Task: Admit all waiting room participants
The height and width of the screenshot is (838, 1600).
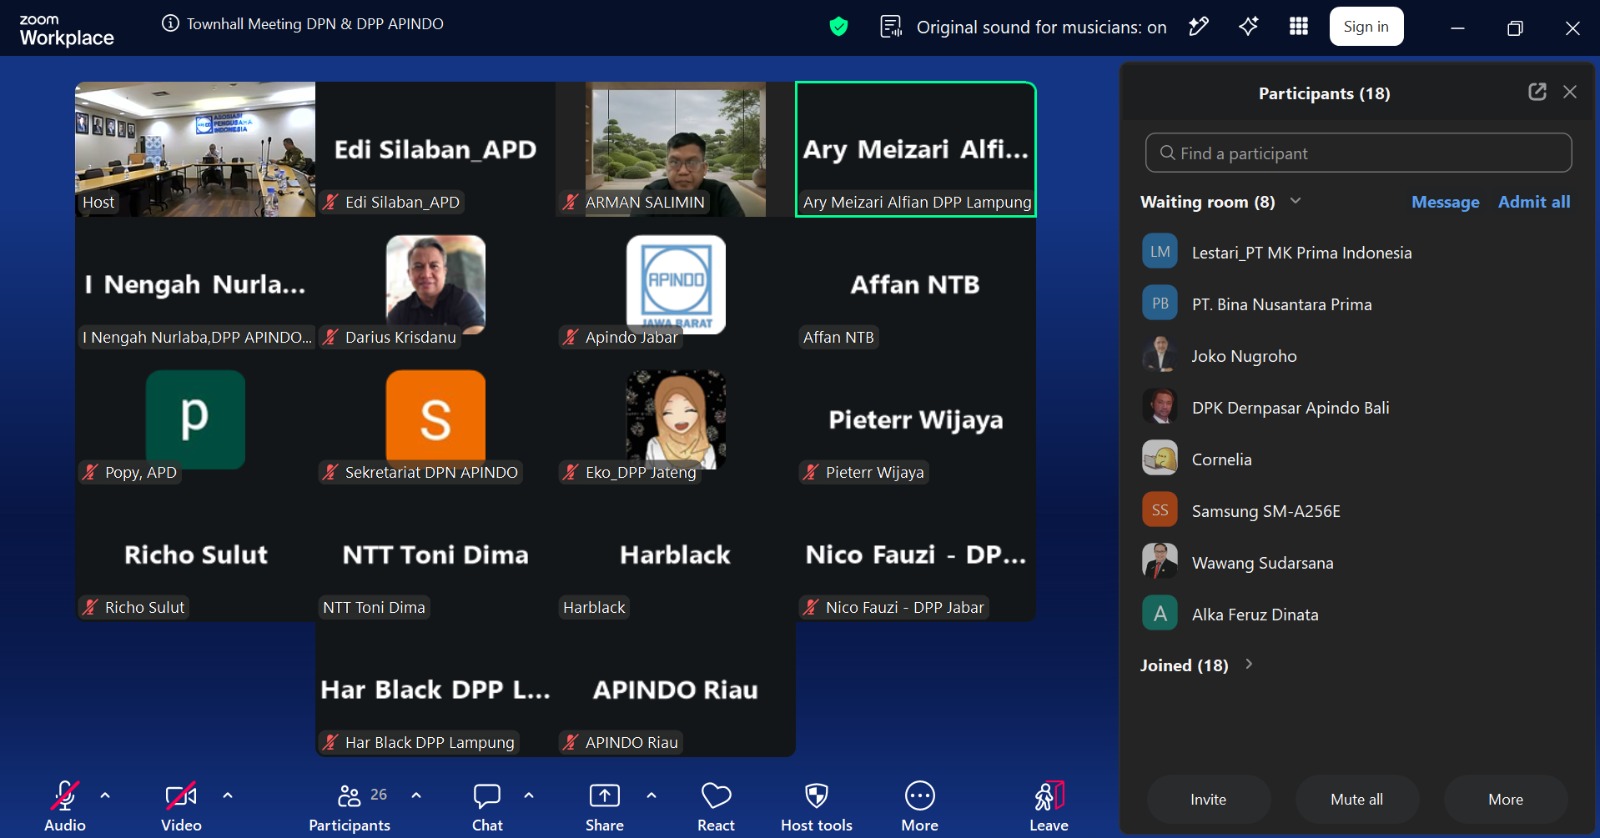Action: pos(1534,202)
